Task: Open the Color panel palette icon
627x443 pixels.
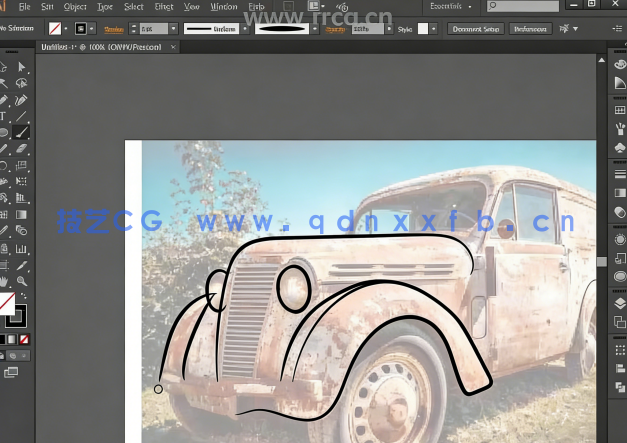Action: click(x=619, y=64)
